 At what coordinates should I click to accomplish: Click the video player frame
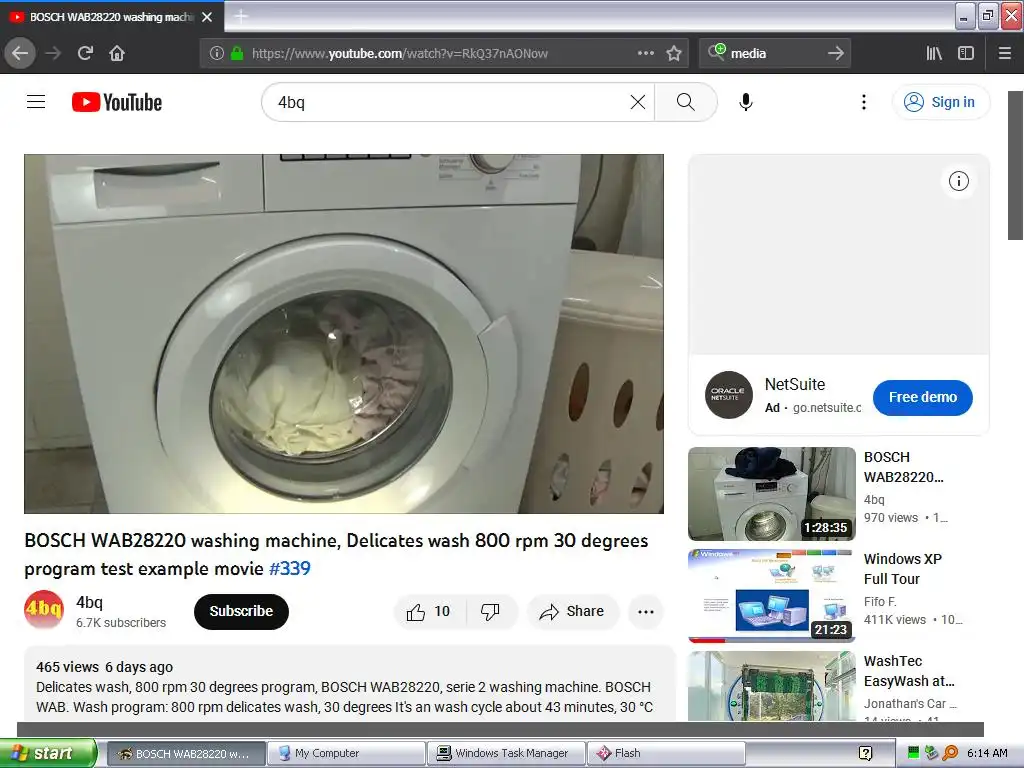point(344,334)
